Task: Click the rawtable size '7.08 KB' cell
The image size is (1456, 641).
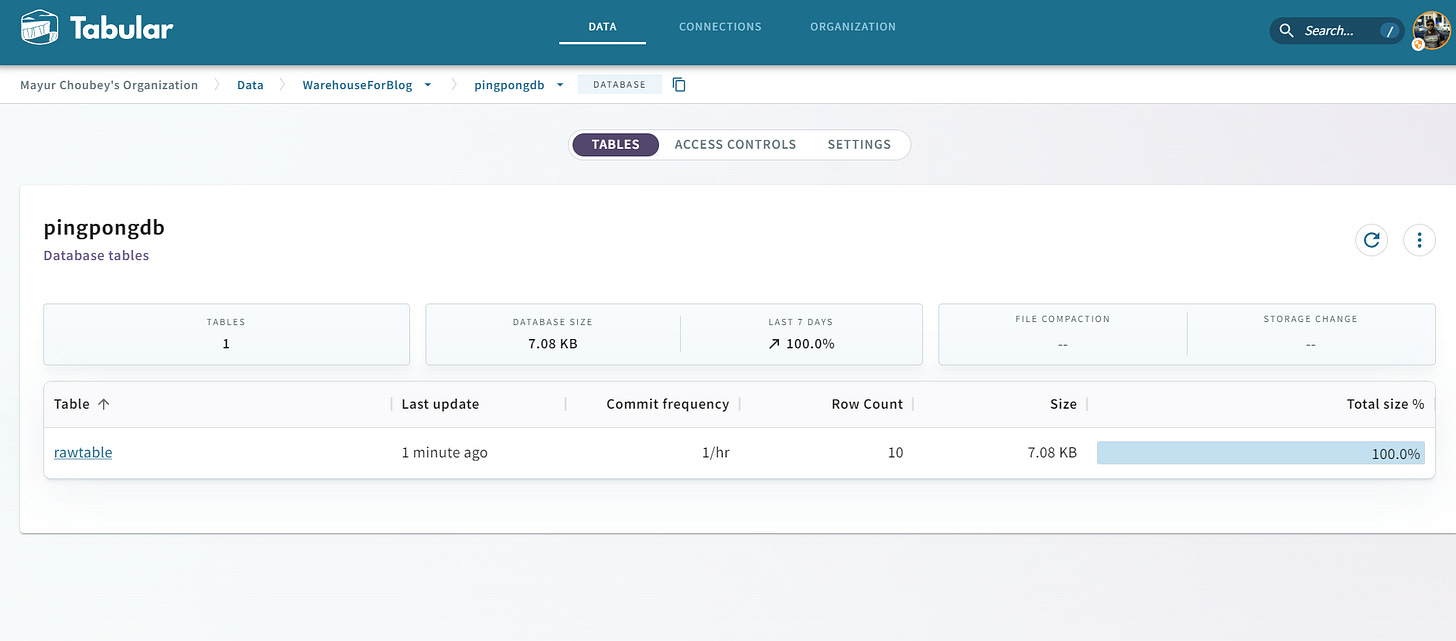Action: point(1052,453)
